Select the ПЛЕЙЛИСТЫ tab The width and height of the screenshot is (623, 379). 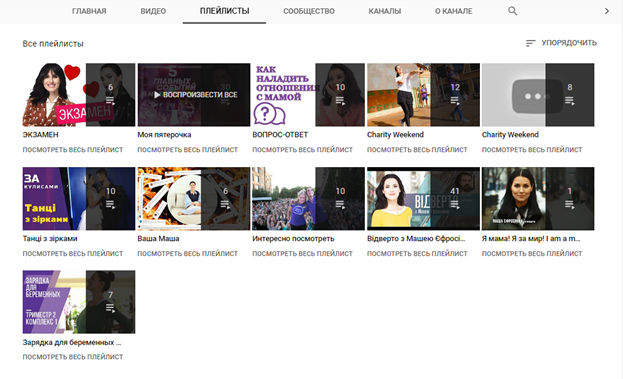click(x=224, y=11)
